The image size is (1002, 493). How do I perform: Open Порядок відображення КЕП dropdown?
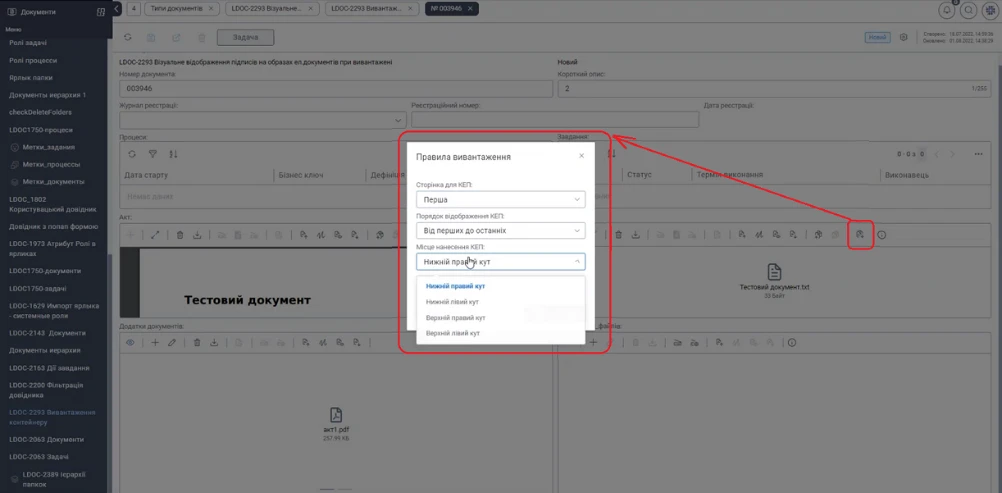pyautogui.click(x=500, y=230)
